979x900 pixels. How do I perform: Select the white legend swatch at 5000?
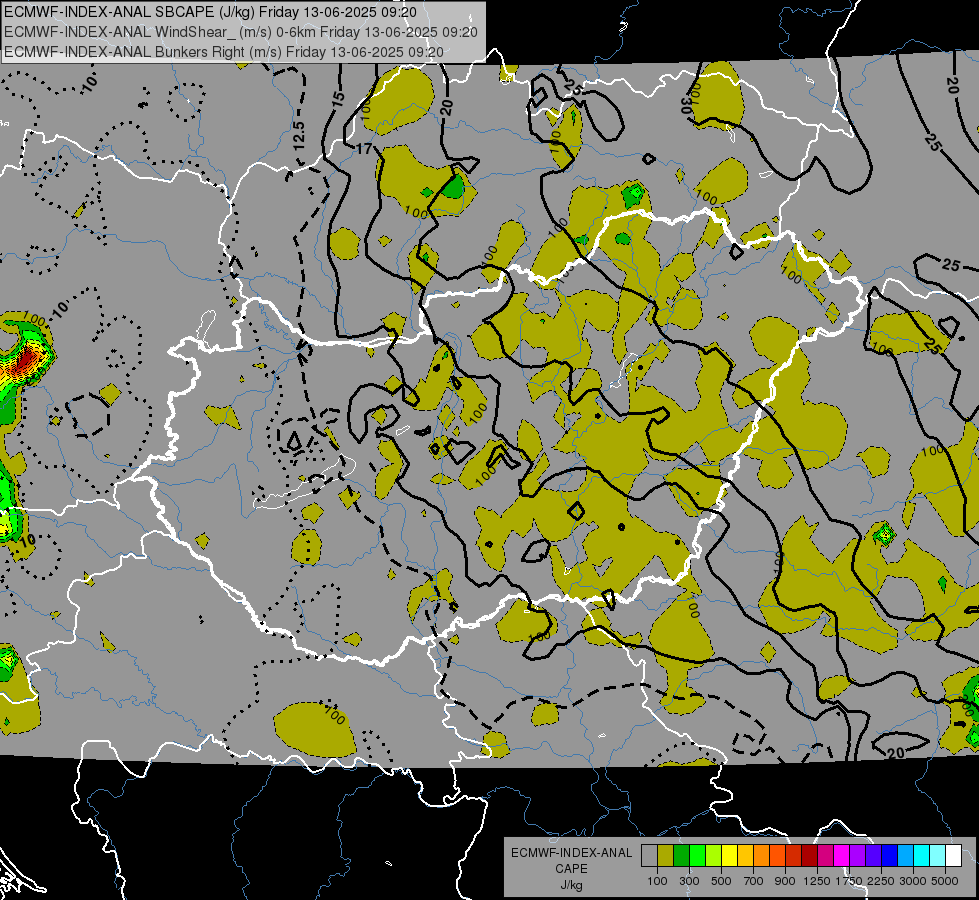click(x=953, y=855)
